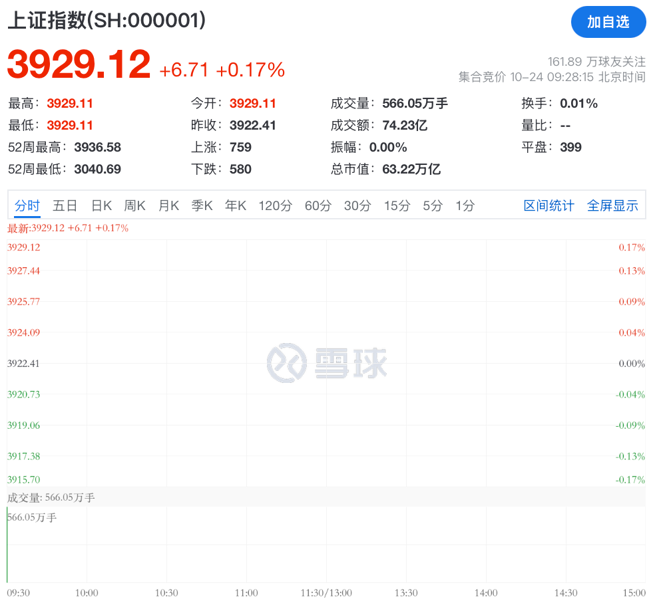667x601 pixels.
Task: Open the 年K tab
Action: 235,206
